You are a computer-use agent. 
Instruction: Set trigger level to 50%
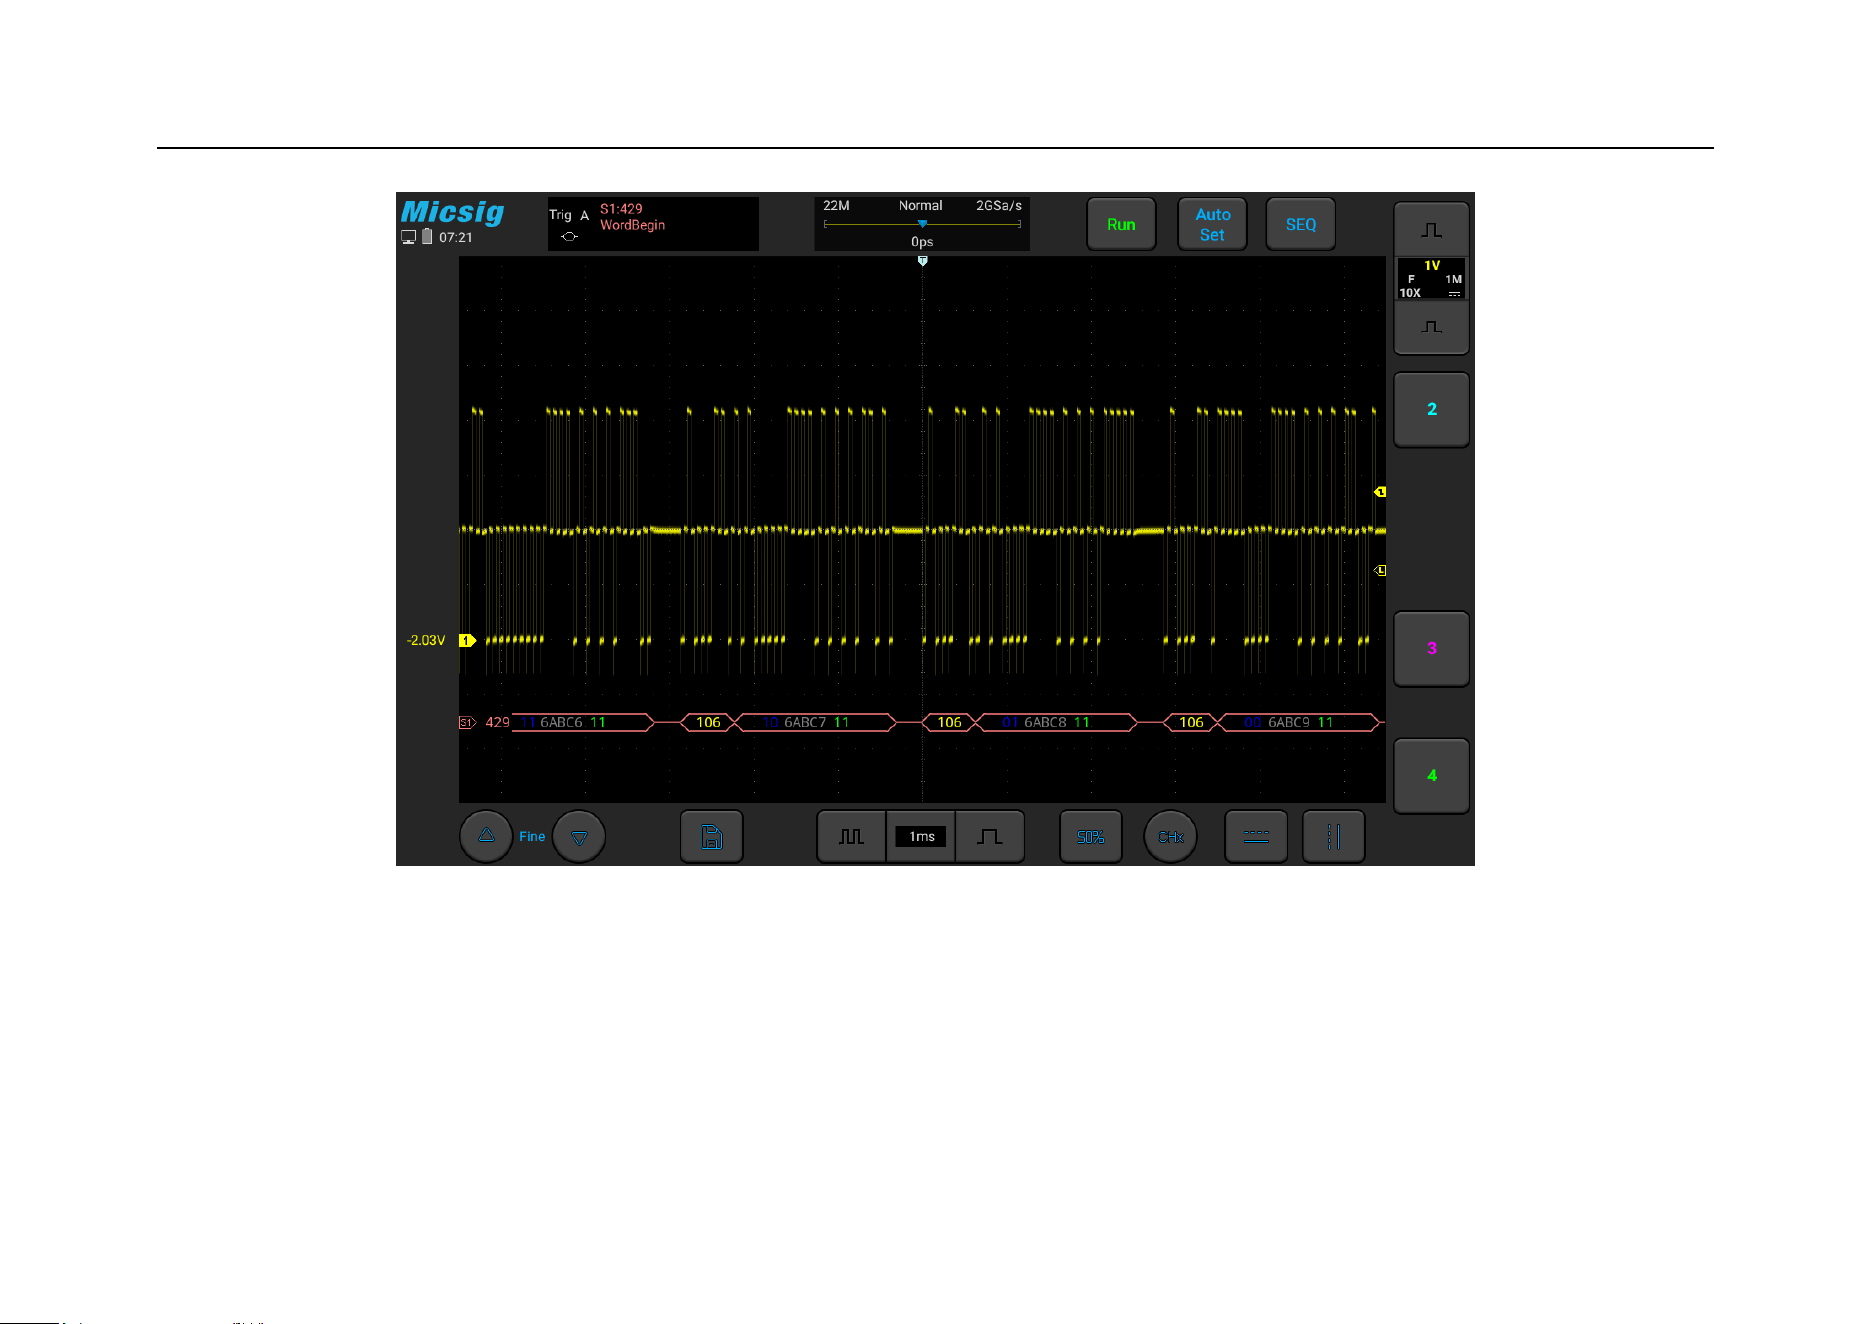point(1090,836)
